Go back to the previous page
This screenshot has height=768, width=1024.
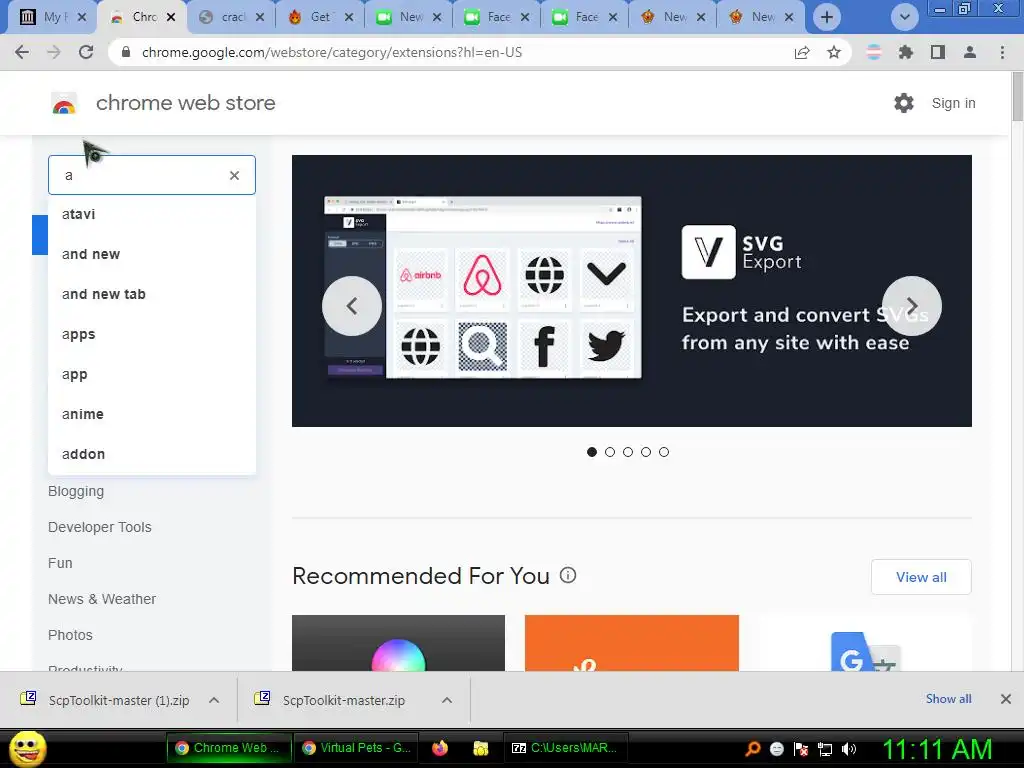click(x=22, y=52)
